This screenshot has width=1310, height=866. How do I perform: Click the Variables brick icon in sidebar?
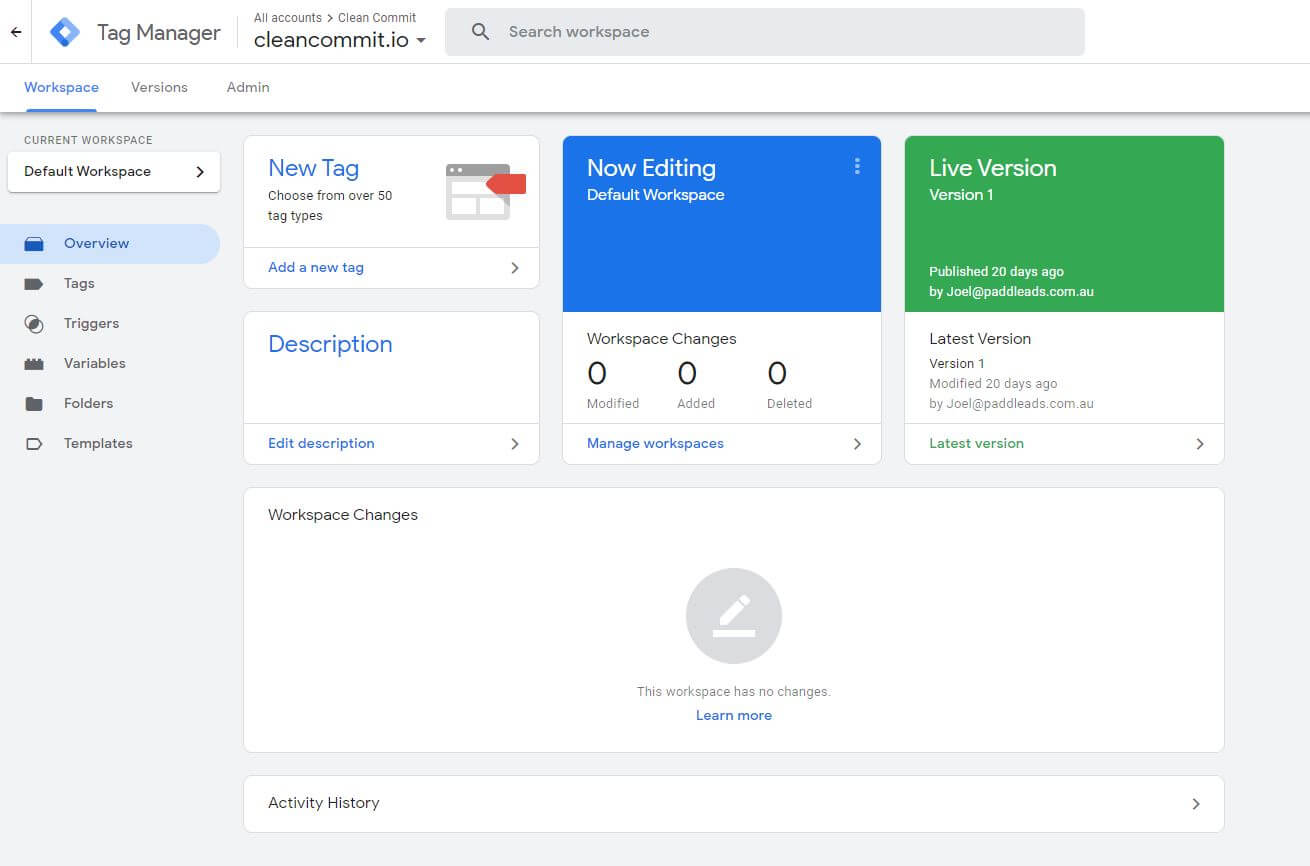pos(34,364)
